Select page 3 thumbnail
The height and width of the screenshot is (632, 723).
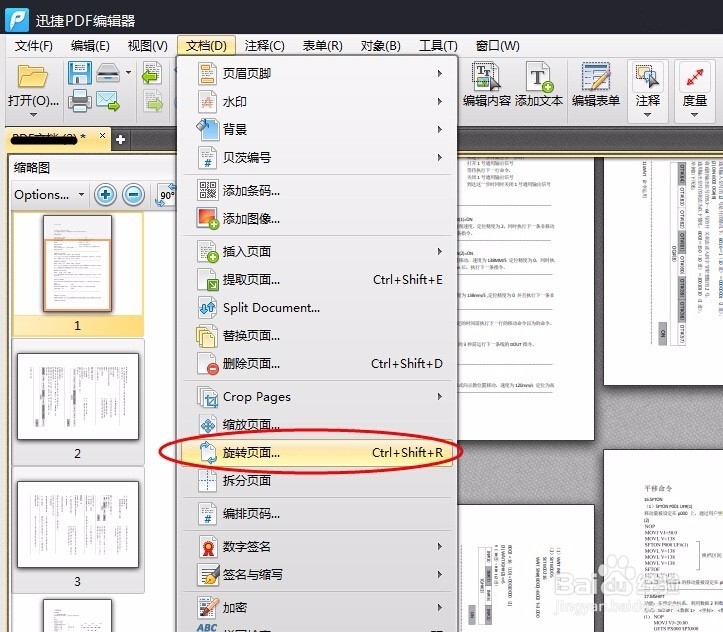(78, 524)
